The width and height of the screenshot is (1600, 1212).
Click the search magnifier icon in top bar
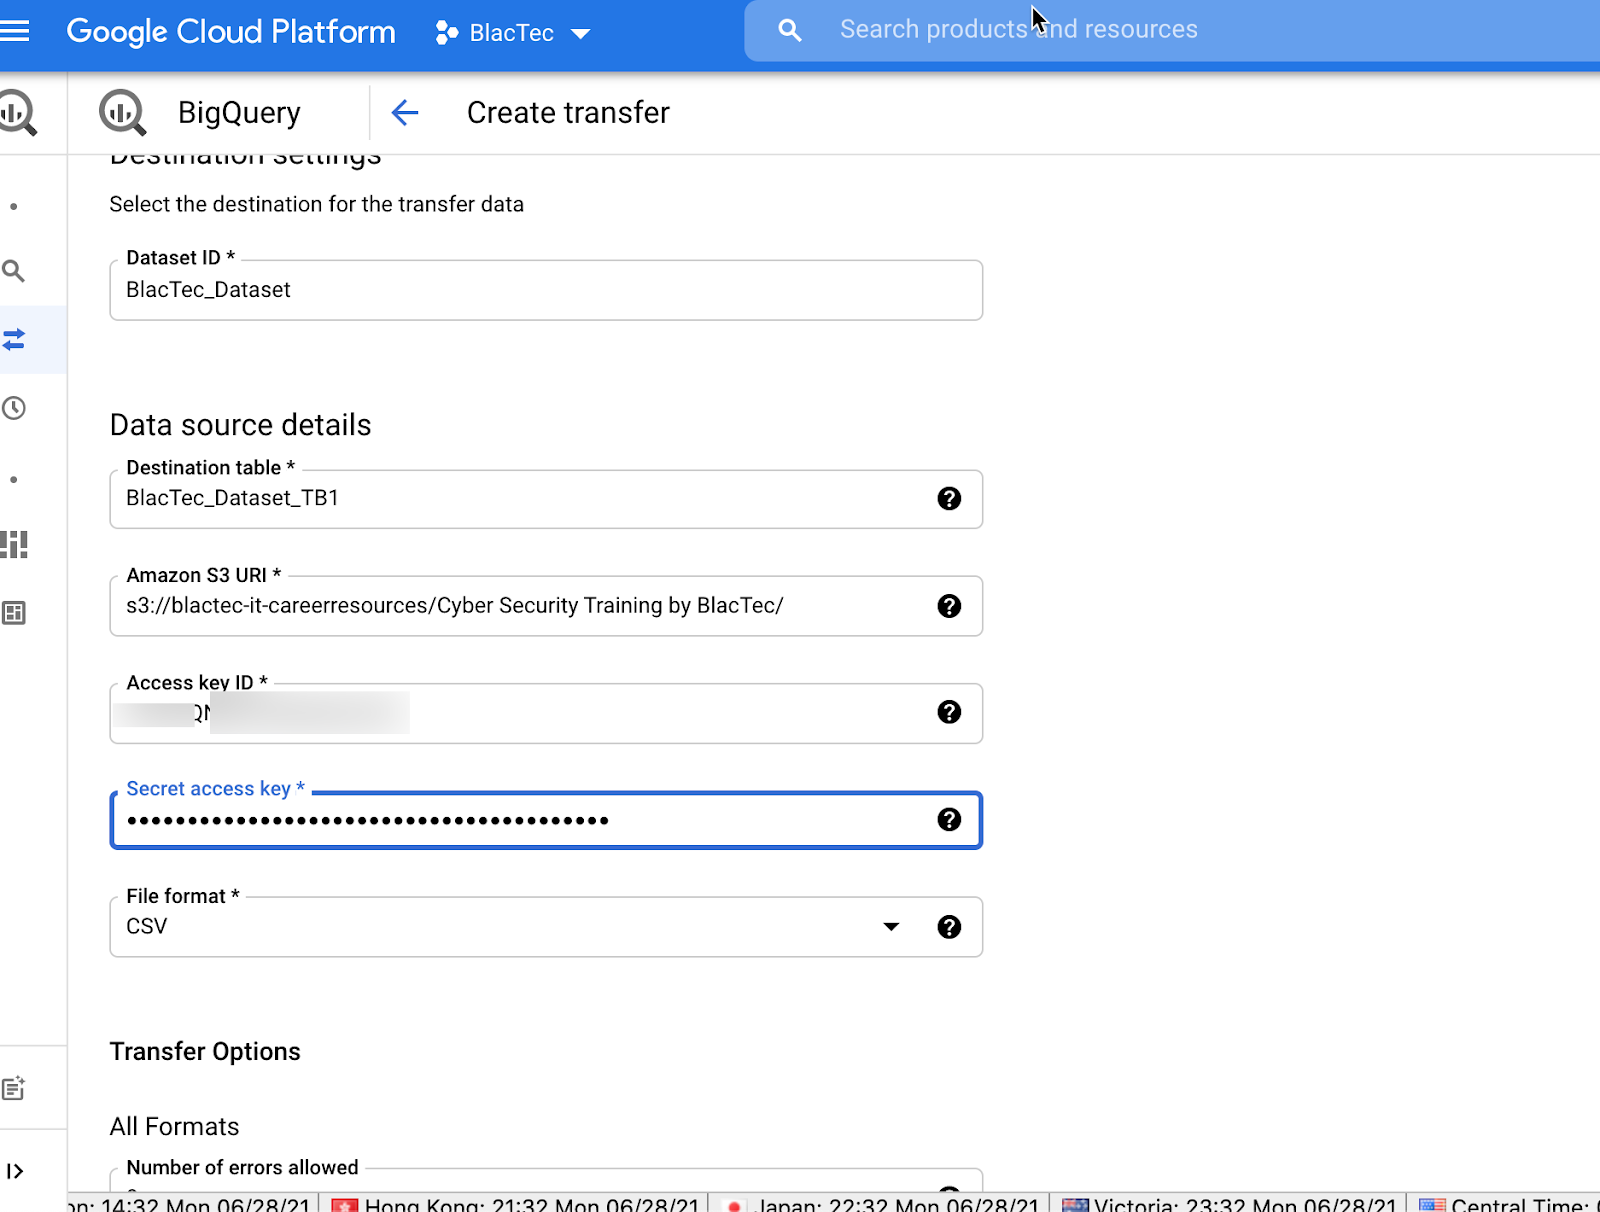click(790, 30)
